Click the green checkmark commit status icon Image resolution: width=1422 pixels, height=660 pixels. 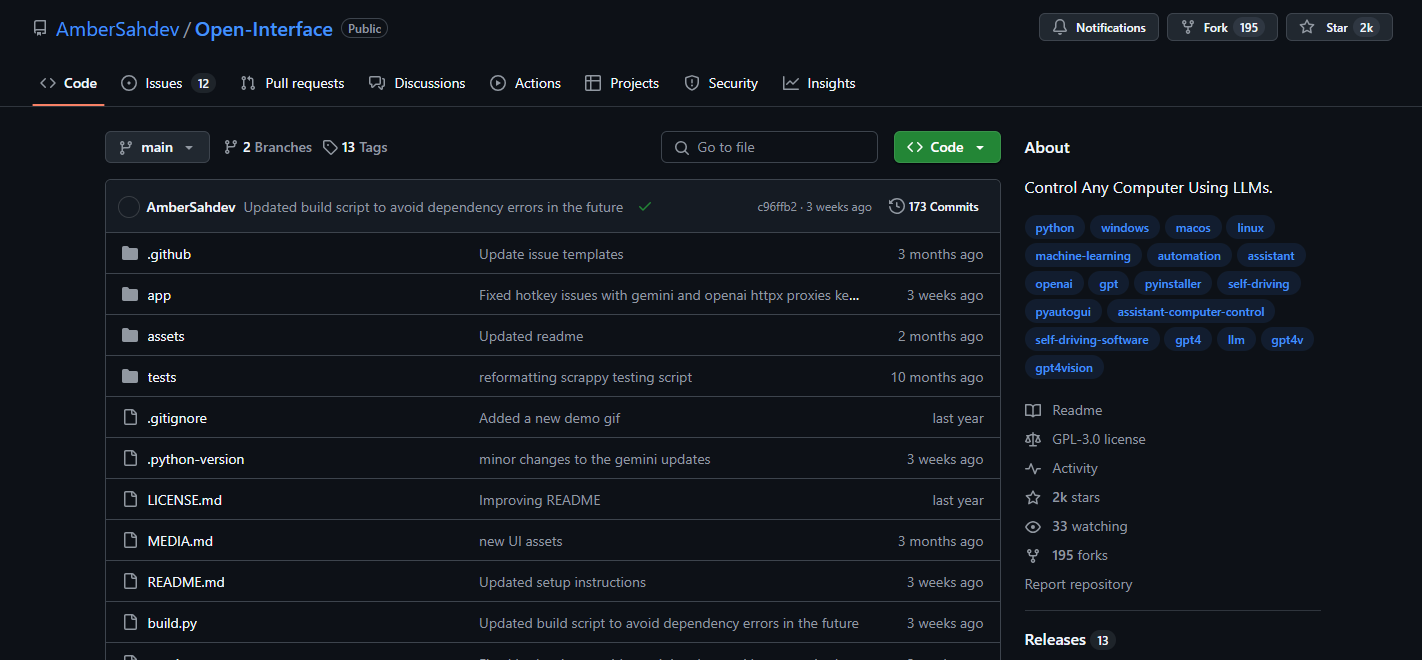(x=645, y=207)
